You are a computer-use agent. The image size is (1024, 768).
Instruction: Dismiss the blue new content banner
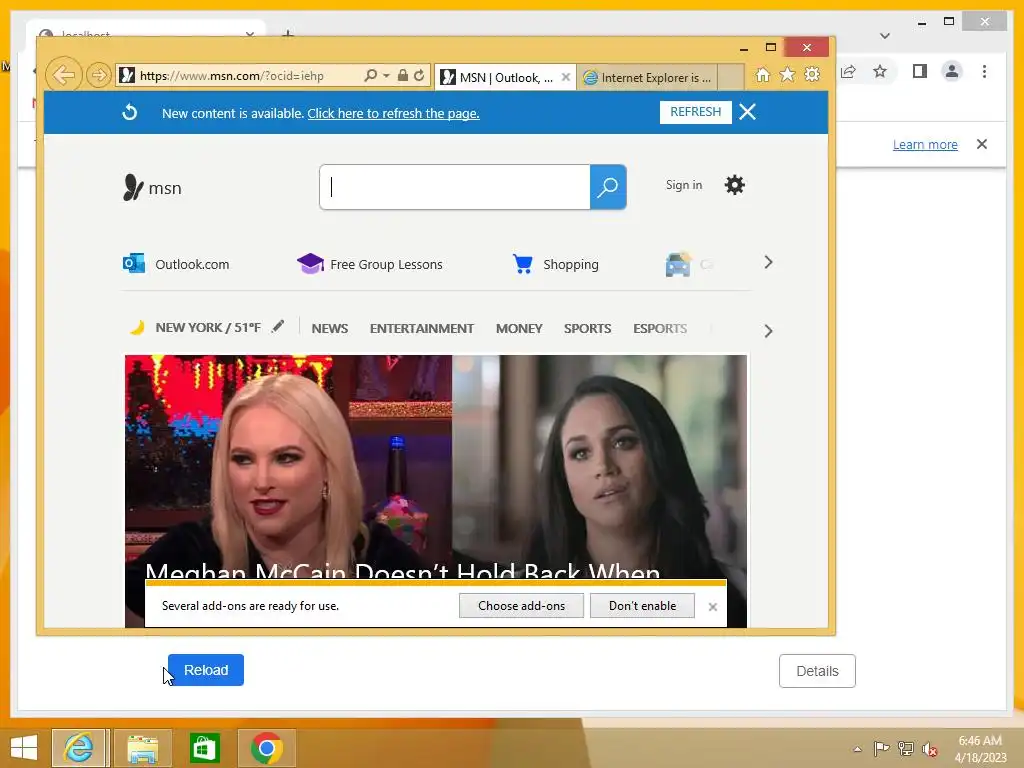coord(748,112)
